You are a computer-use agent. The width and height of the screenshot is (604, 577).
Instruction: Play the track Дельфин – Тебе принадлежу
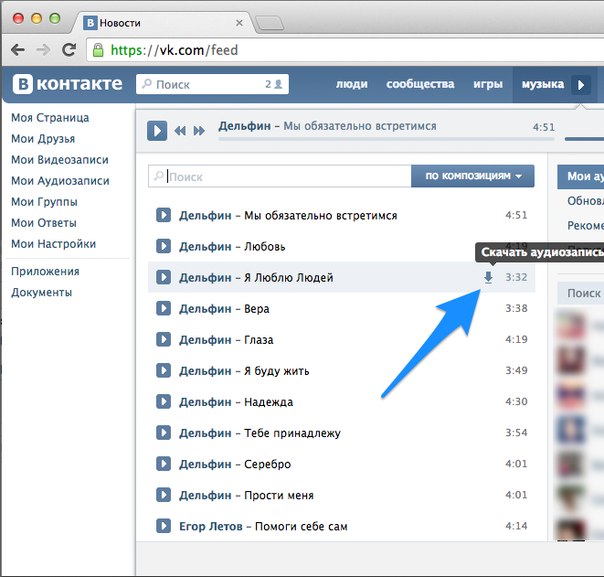click(x=163, y=433)
